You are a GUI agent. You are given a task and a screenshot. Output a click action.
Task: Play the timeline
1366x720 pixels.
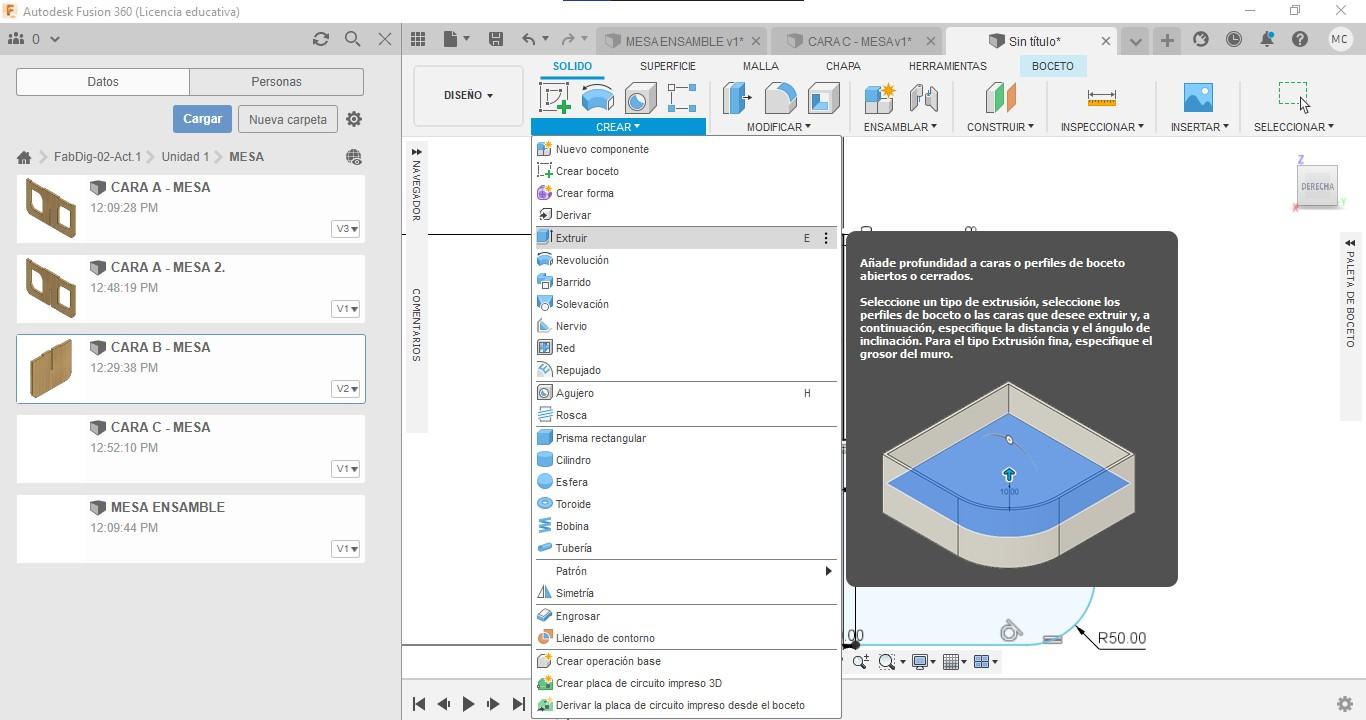pos(468,704)
